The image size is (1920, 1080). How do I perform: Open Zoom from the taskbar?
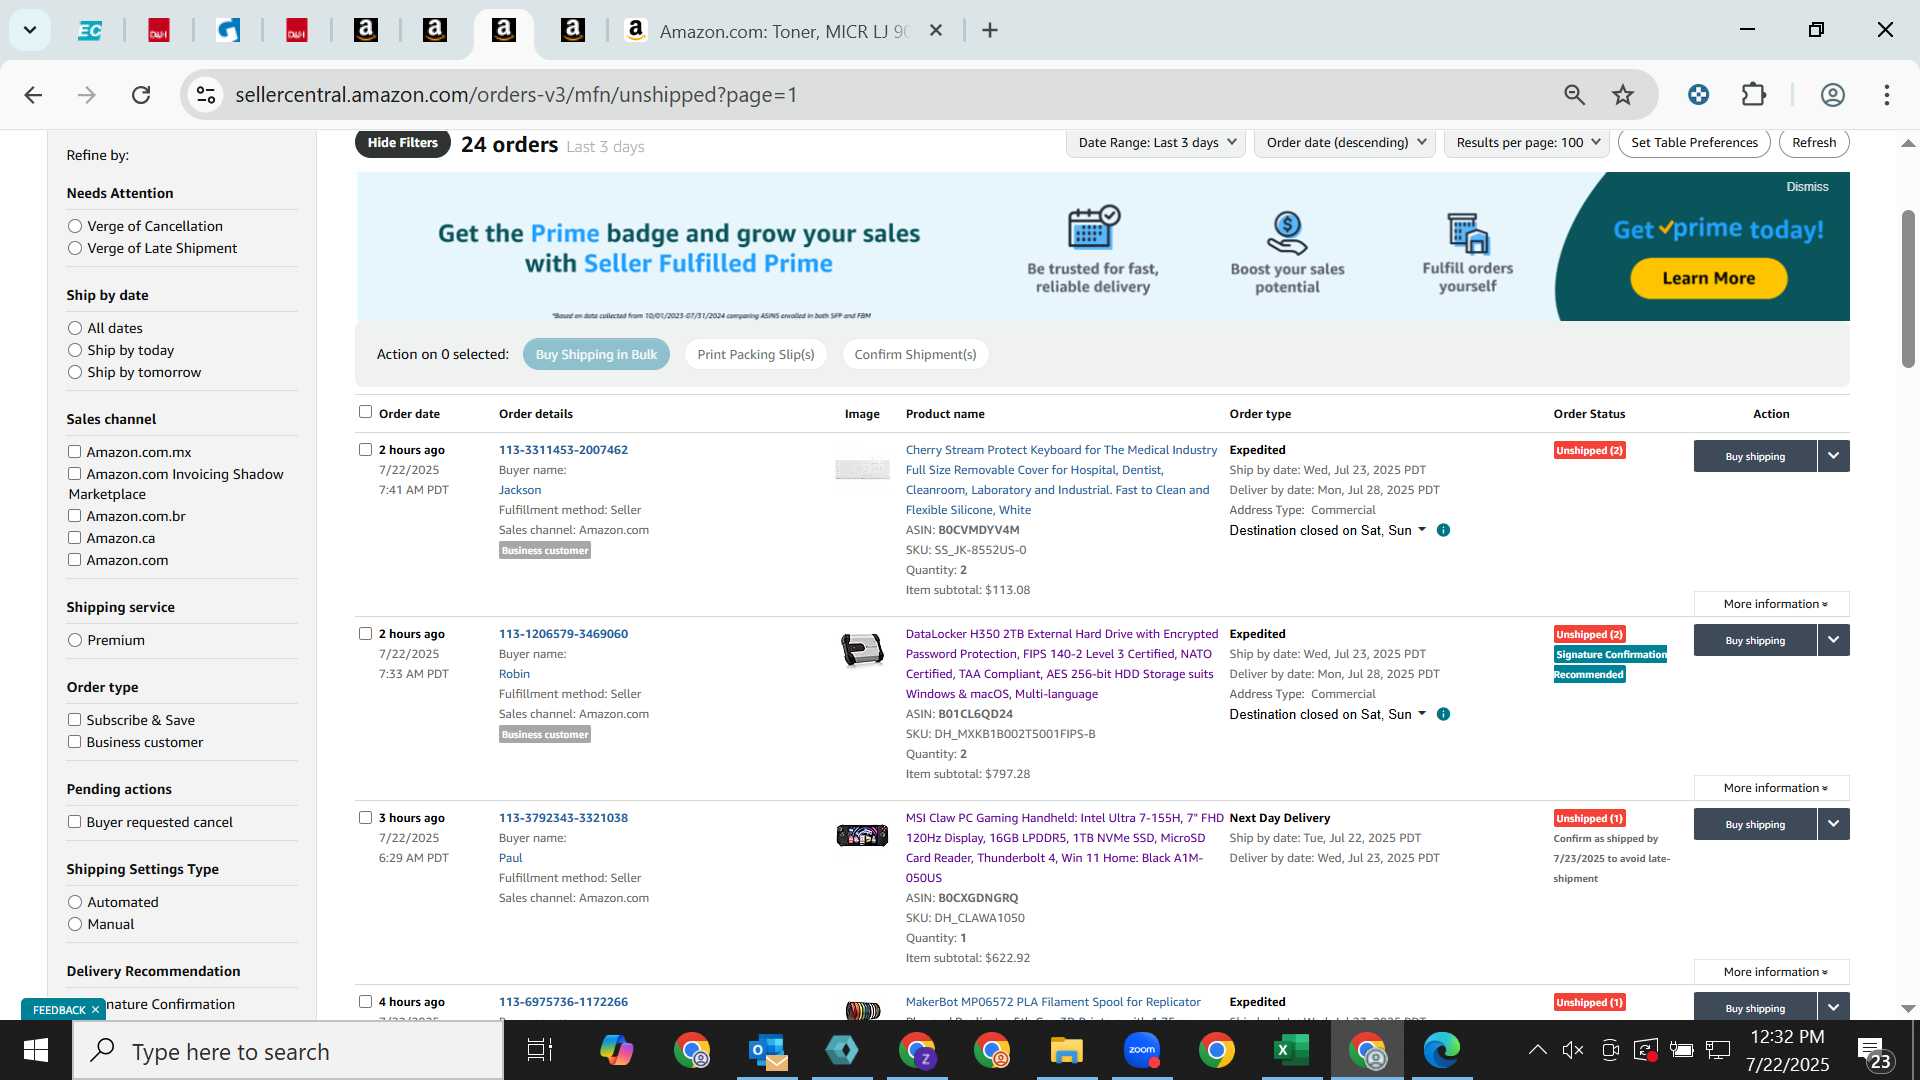(1141, 1050)
